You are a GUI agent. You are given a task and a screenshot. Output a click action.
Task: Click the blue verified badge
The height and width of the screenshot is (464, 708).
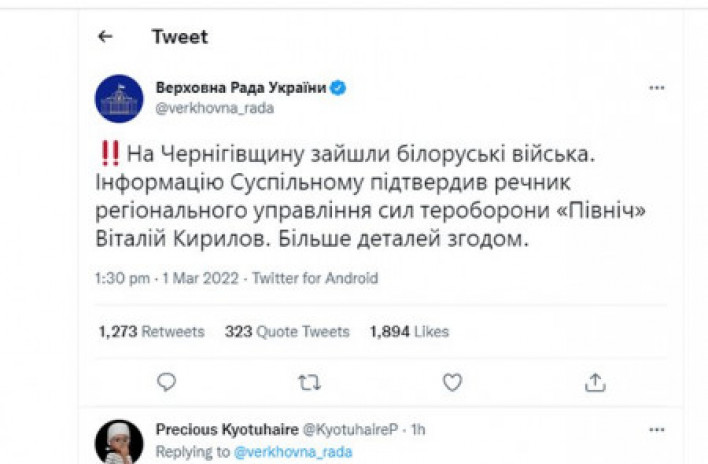339,88
